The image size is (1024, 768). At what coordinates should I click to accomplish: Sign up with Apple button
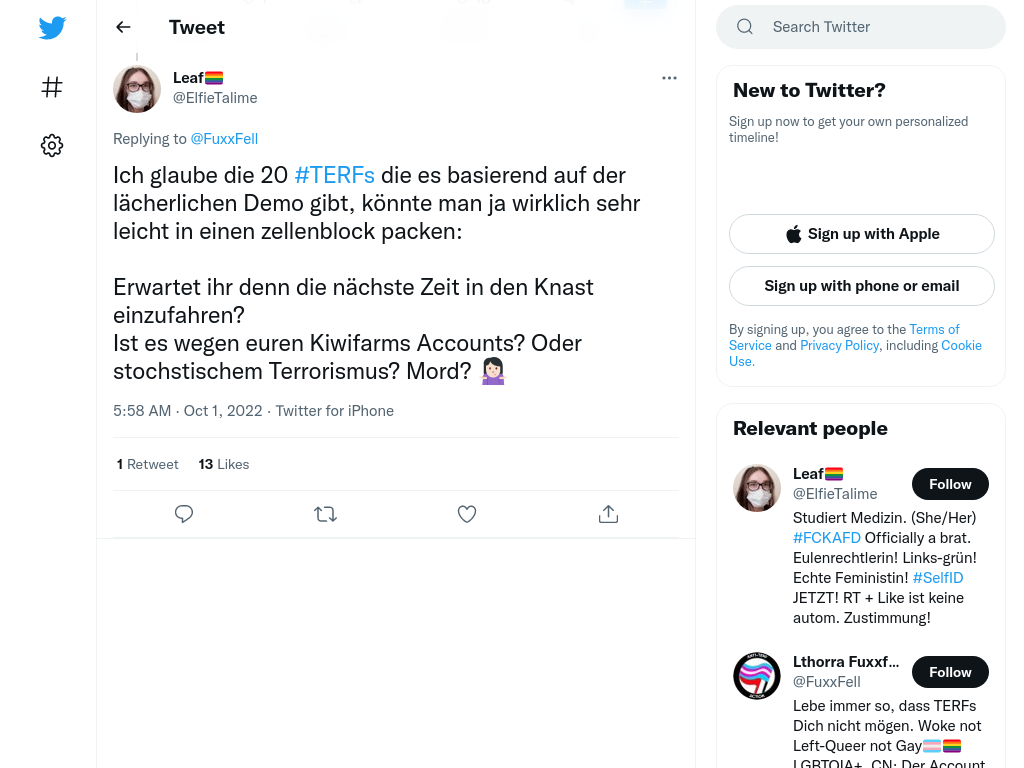click(x=861, y=234)
